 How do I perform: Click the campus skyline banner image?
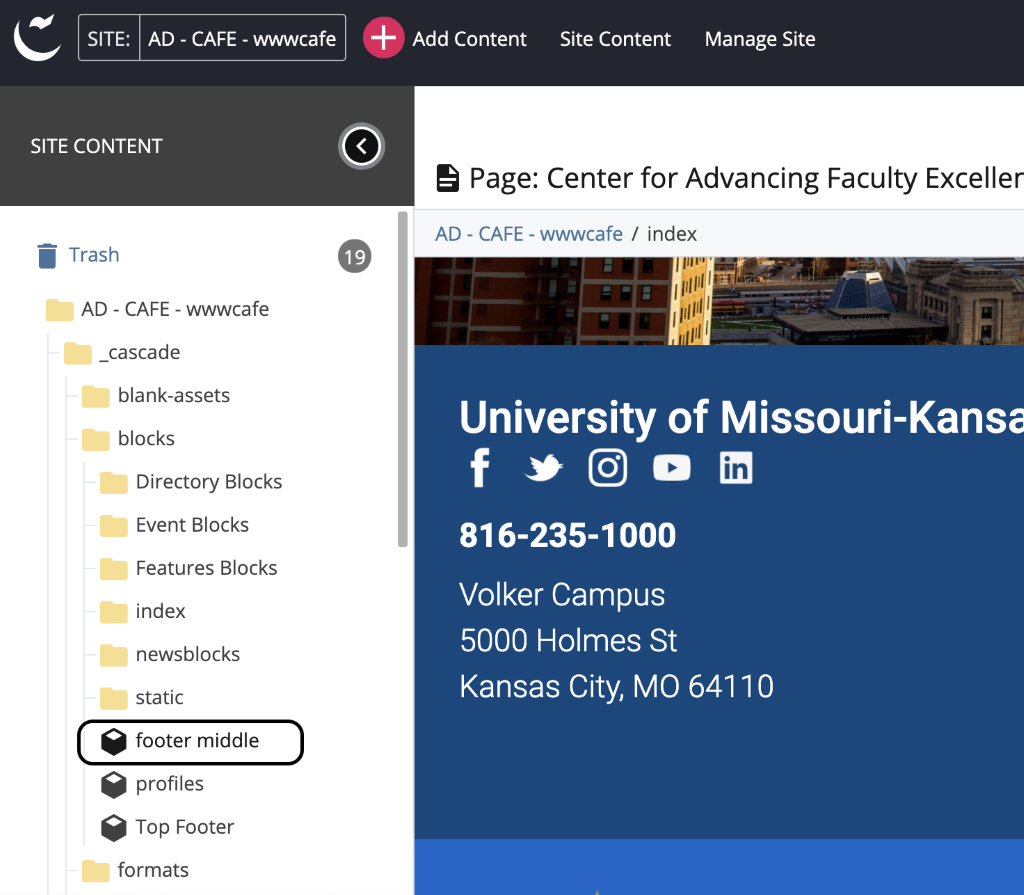tap(719, 301)
